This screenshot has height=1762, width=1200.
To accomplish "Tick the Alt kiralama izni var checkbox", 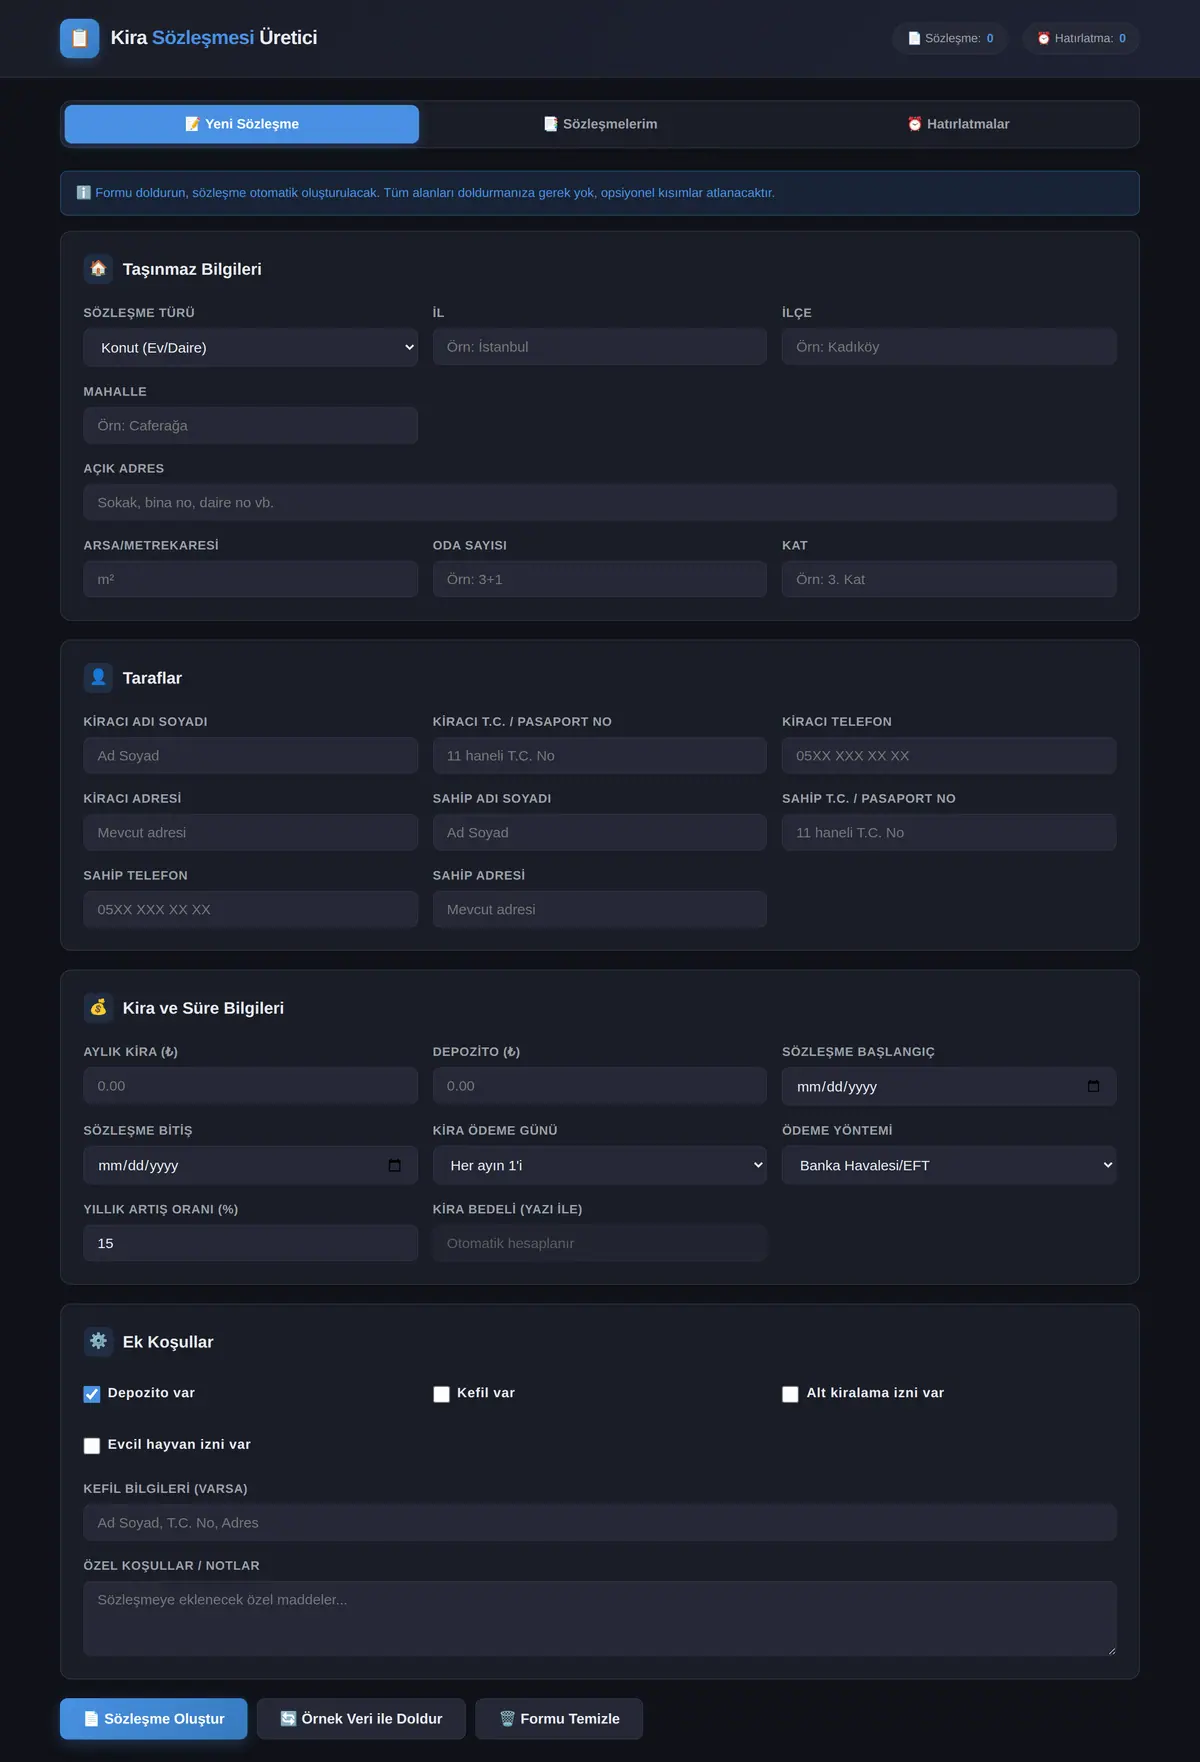I will tap(790, 1394).
